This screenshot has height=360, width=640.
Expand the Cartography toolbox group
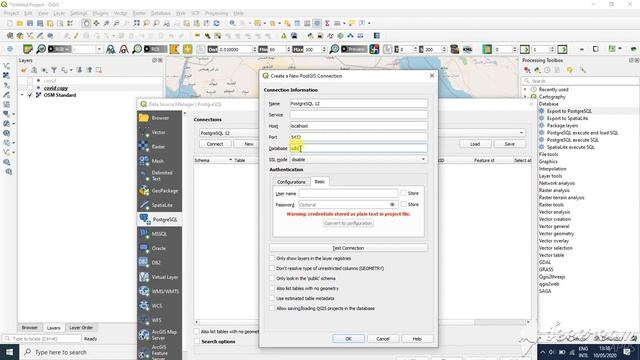[x=525, y=97]
